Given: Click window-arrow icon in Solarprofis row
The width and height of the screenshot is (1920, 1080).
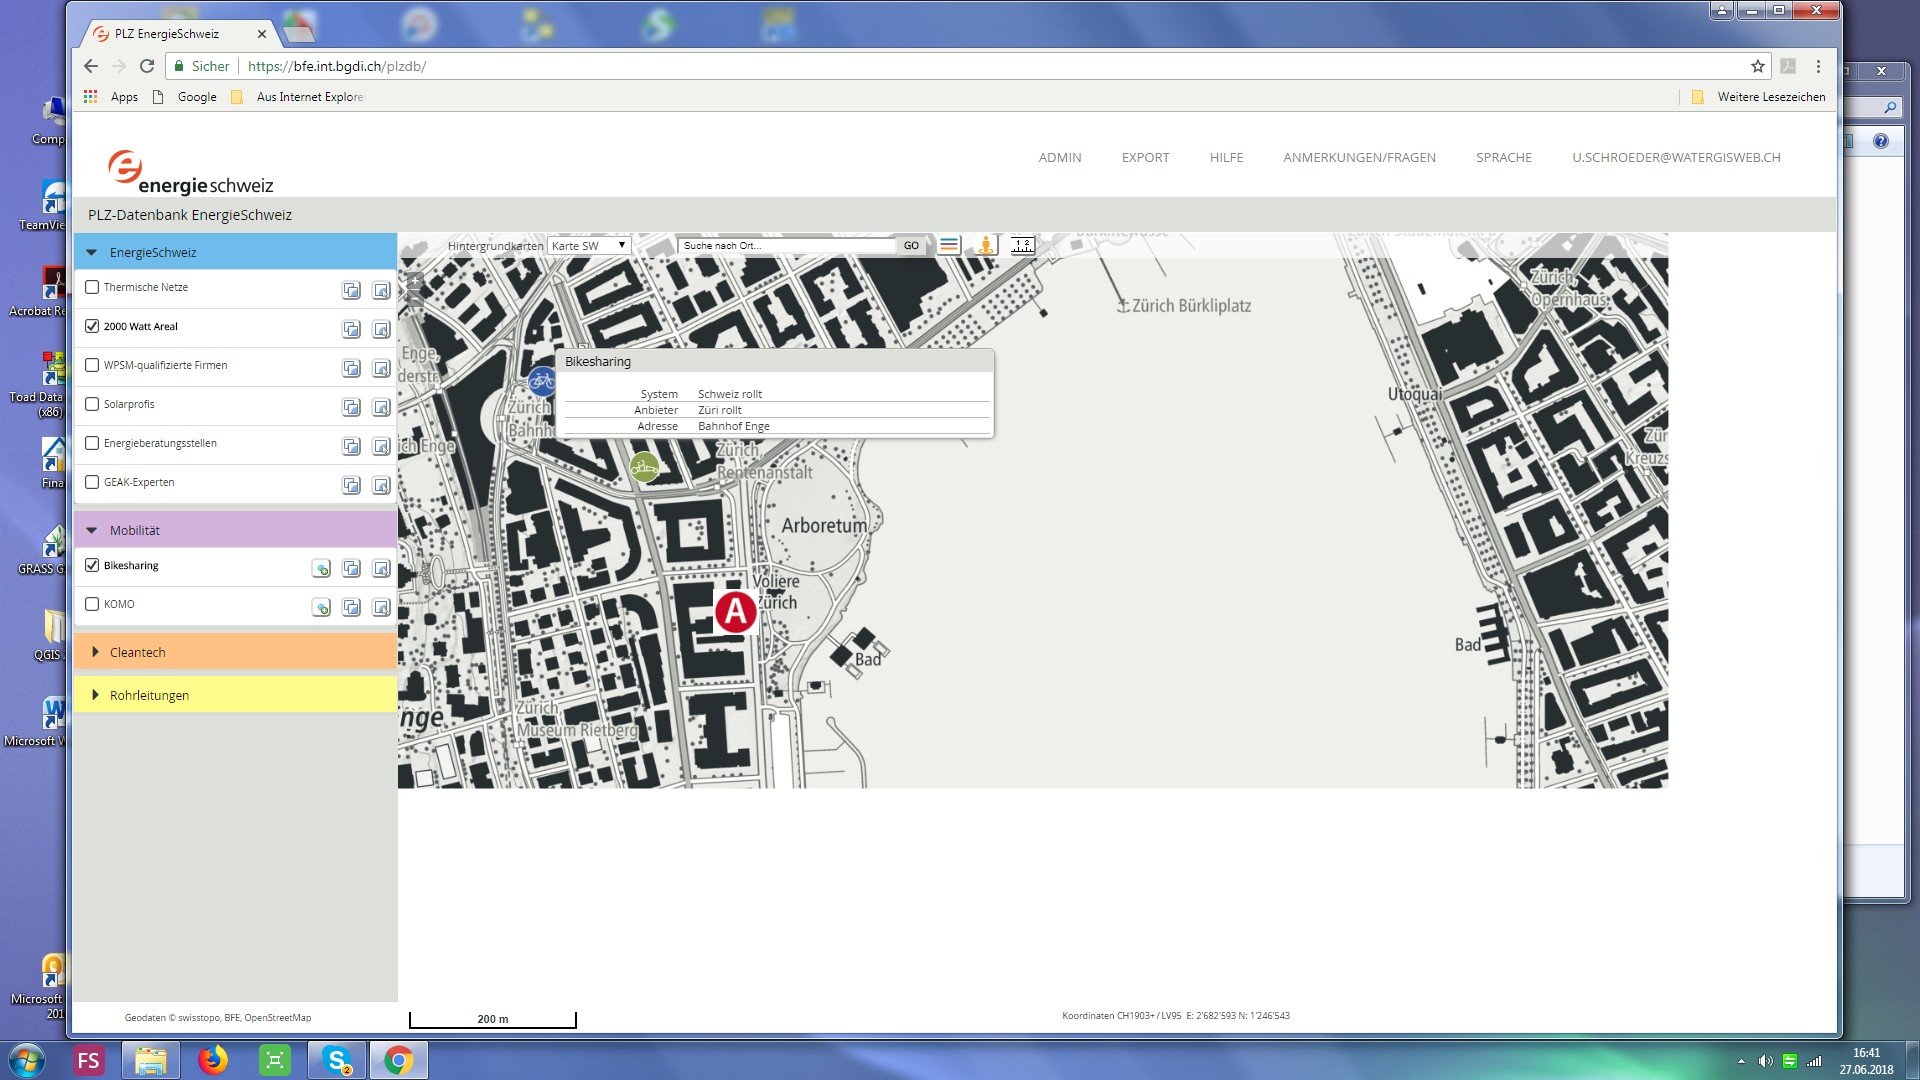Looking at the screenshot, I should coord(381,407).
